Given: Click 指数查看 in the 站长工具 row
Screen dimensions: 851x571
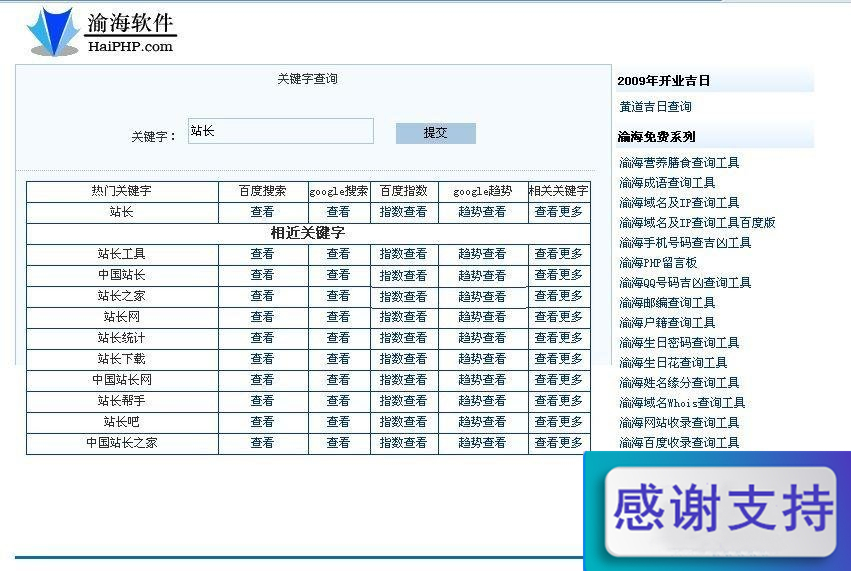Looking at the screenshot, I should [x=403, y=253].
